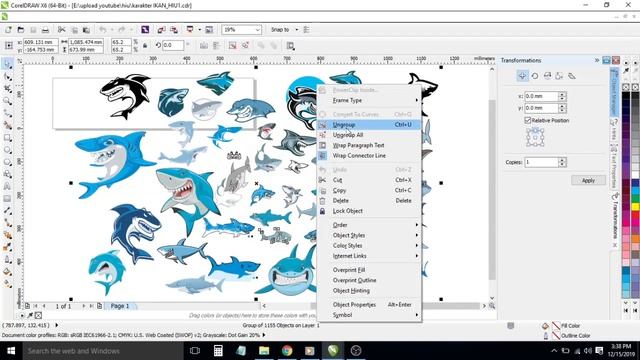Open the Options icon beside Snap to

[307, 30]
